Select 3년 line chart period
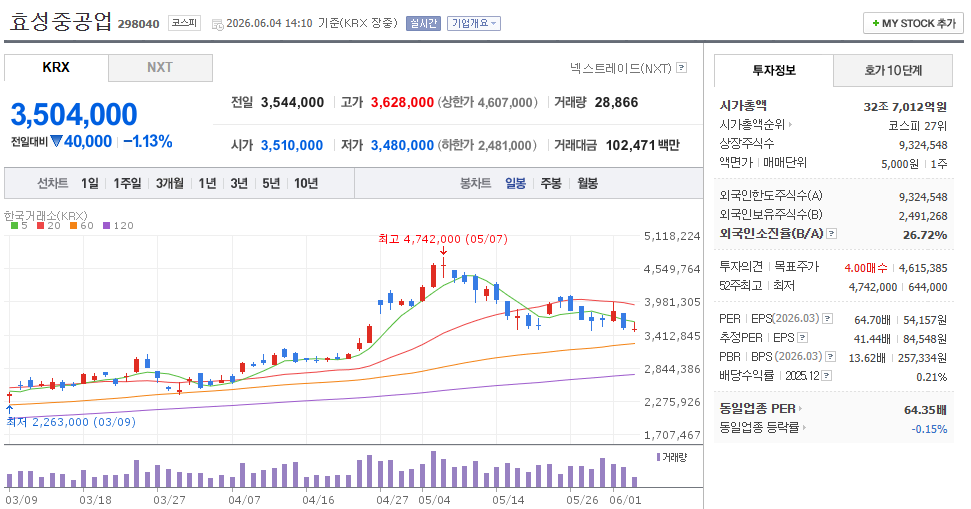 tap(239, 183)
